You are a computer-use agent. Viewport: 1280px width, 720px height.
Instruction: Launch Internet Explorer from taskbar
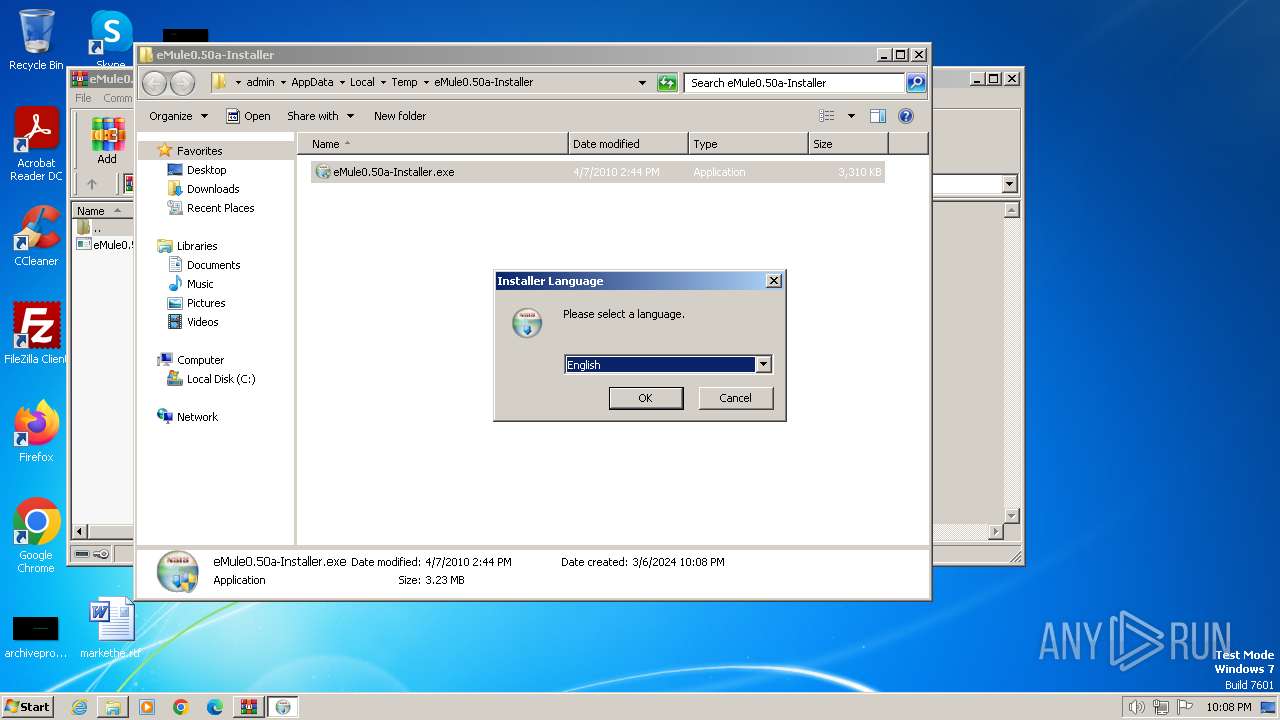[79, 707]
